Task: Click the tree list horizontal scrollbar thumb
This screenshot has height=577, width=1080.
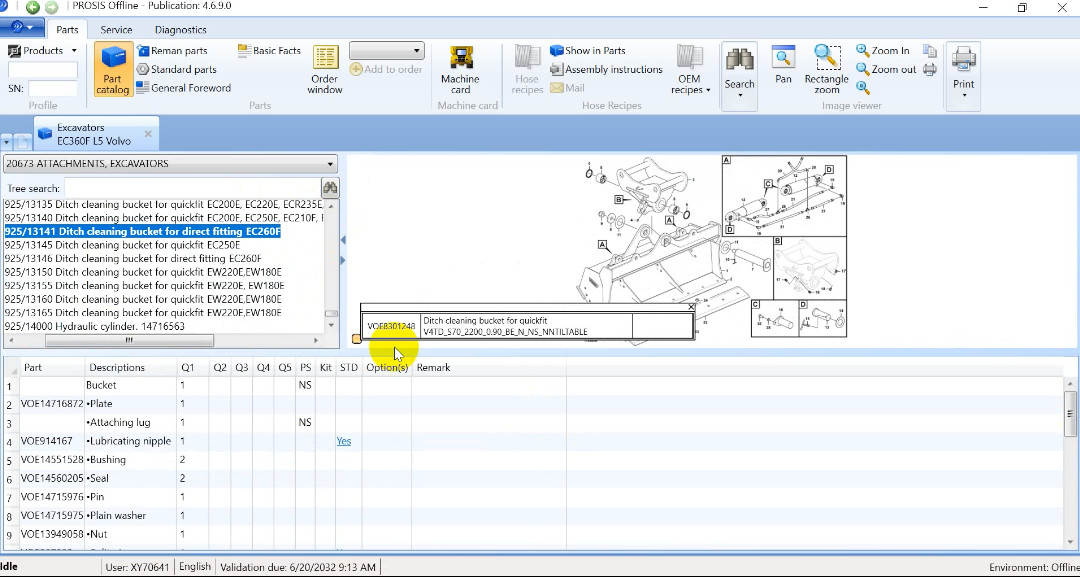Action: coord(129,340)
